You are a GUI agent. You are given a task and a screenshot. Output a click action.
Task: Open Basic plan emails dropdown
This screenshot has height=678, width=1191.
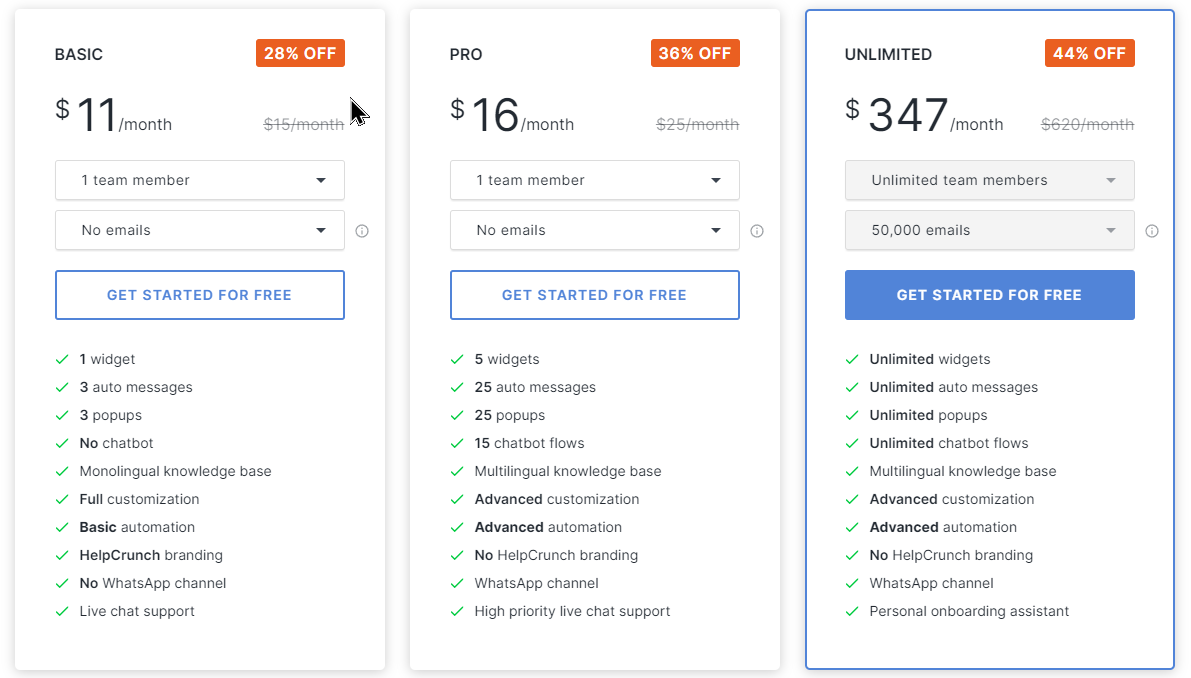(x=200, y=230)
